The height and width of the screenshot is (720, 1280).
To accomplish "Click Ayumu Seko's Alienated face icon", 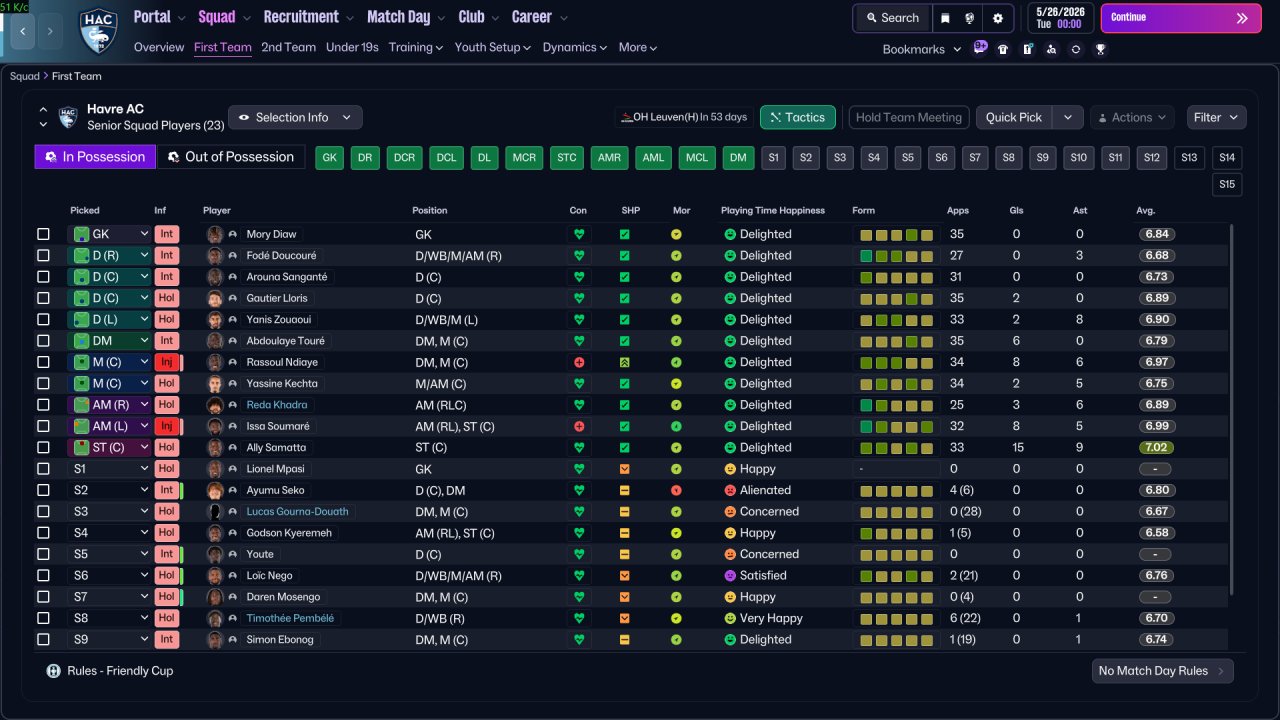I will tap(730, 490).
